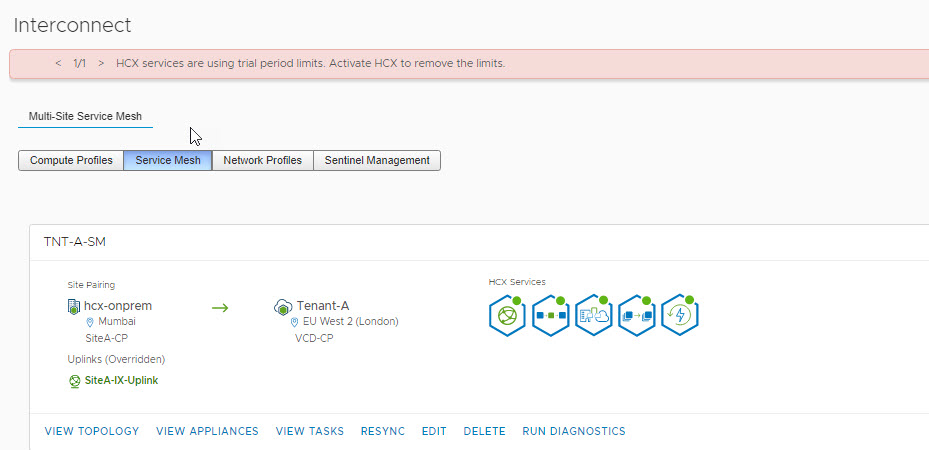Image resolution: width=929 pixels, height=450 pixels.
Task: Click the Tenant-A site name
Action: pyautogui.click(x=323, y=306)
